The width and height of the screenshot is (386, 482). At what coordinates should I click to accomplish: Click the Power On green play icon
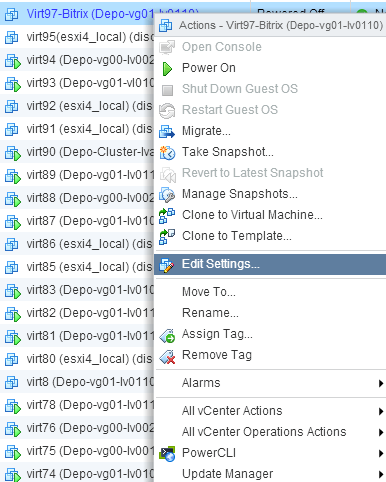tap(167, 69)
